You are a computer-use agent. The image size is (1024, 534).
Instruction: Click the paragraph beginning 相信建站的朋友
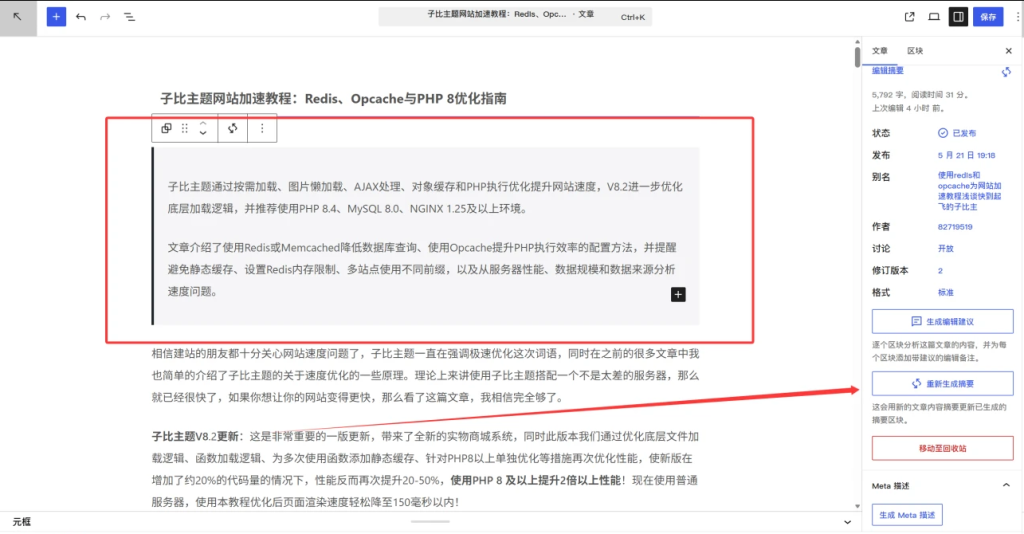(x=425, y=375)
